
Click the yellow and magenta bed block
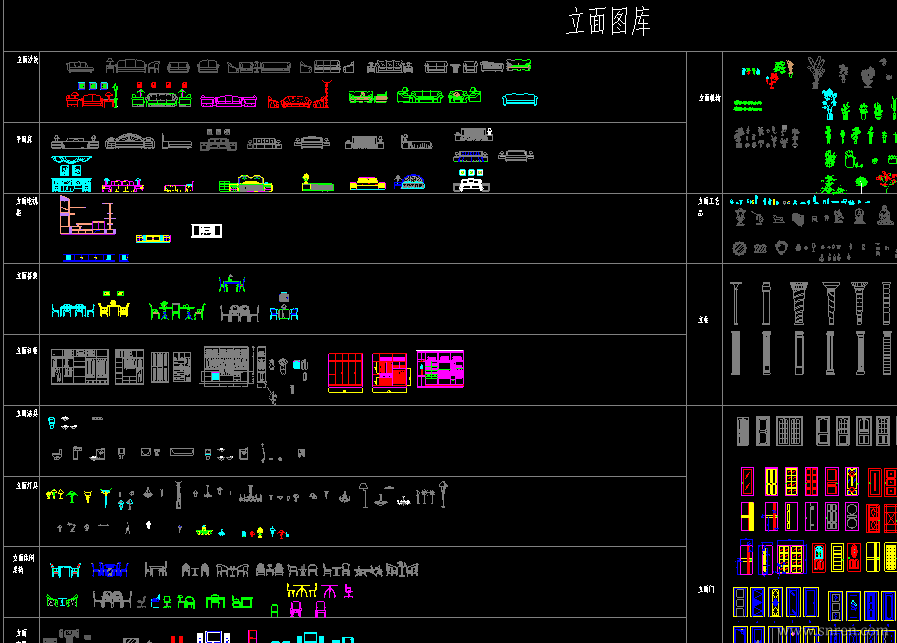click(367, 184)
